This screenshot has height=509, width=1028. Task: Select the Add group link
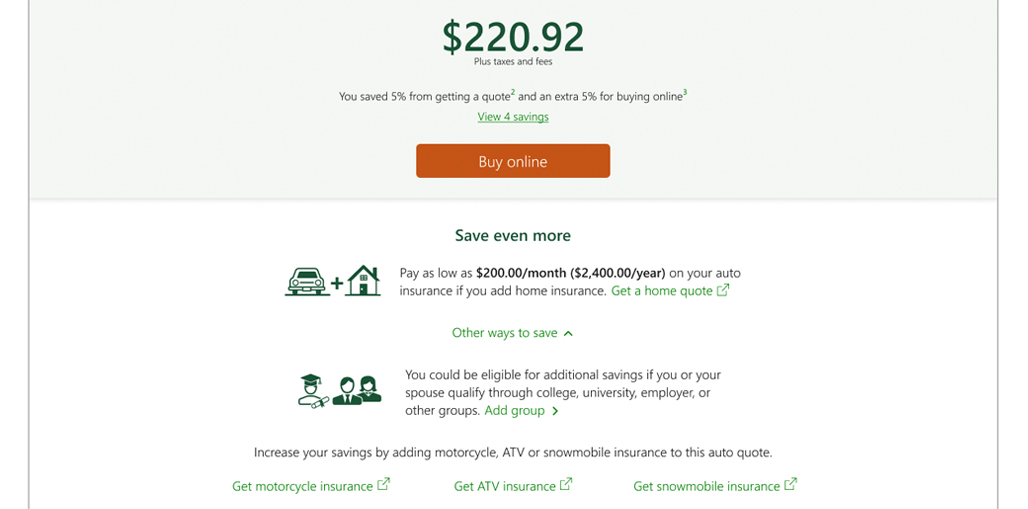coord(514,411)
